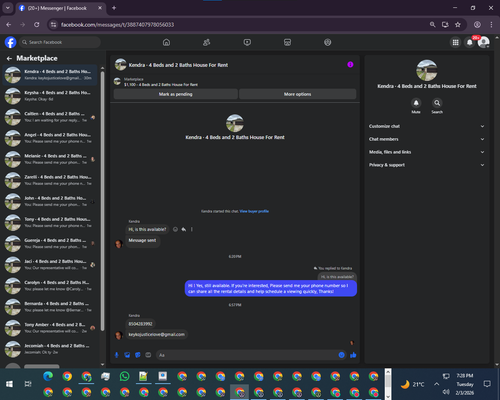Go to the Home feed icon
This screenshot has width=500, height=400.
coord(166,42)
